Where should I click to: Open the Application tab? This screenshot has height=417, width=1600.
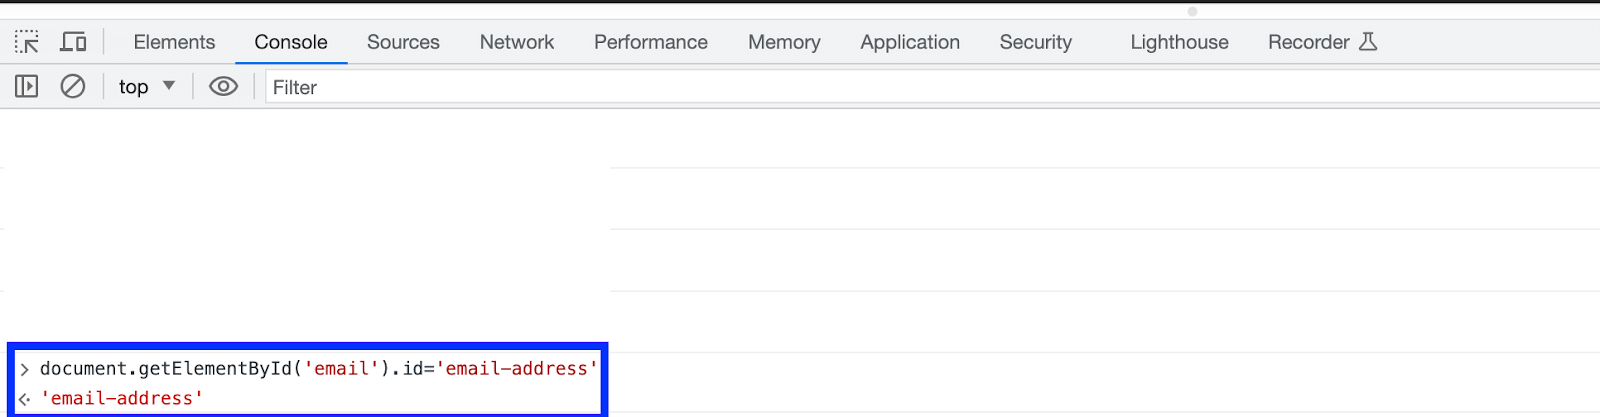click(909, 42)
